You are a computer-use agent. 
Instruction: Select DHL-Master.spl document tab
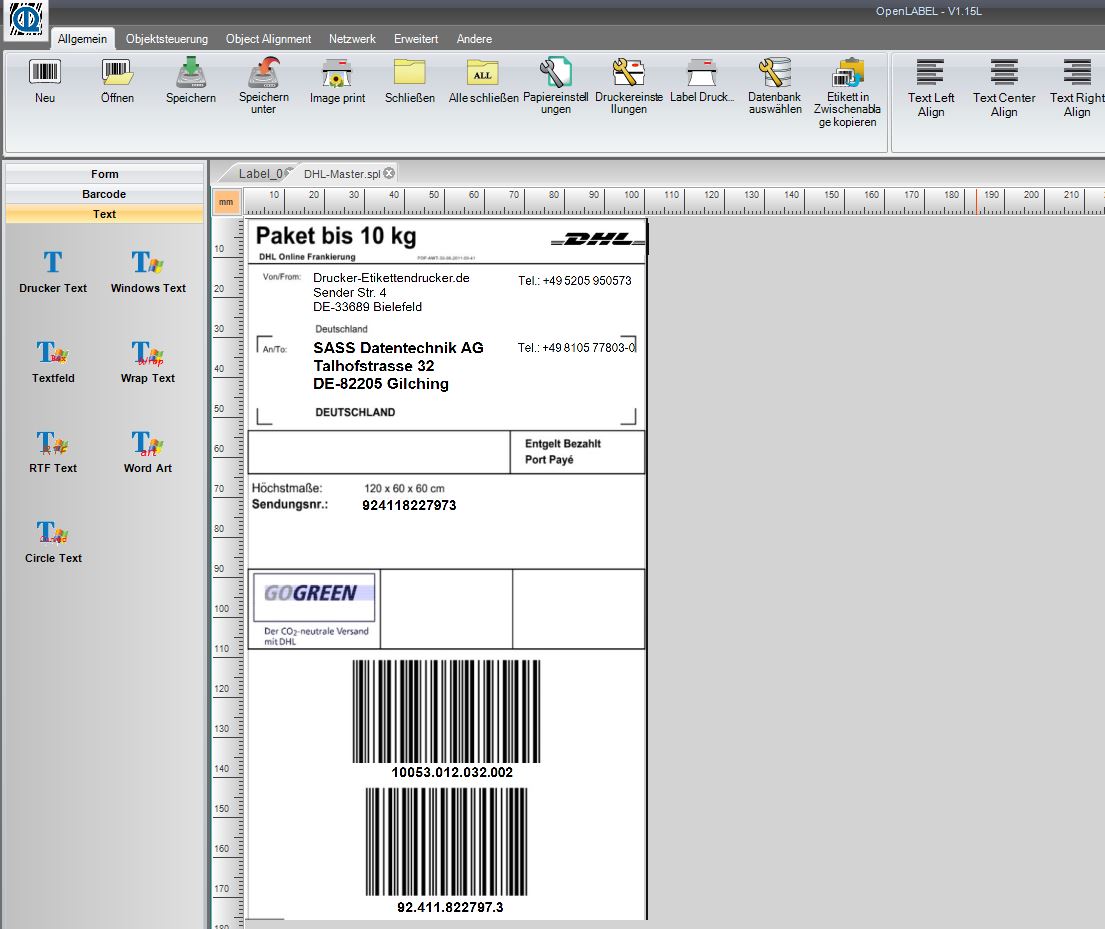click(342, 173)
